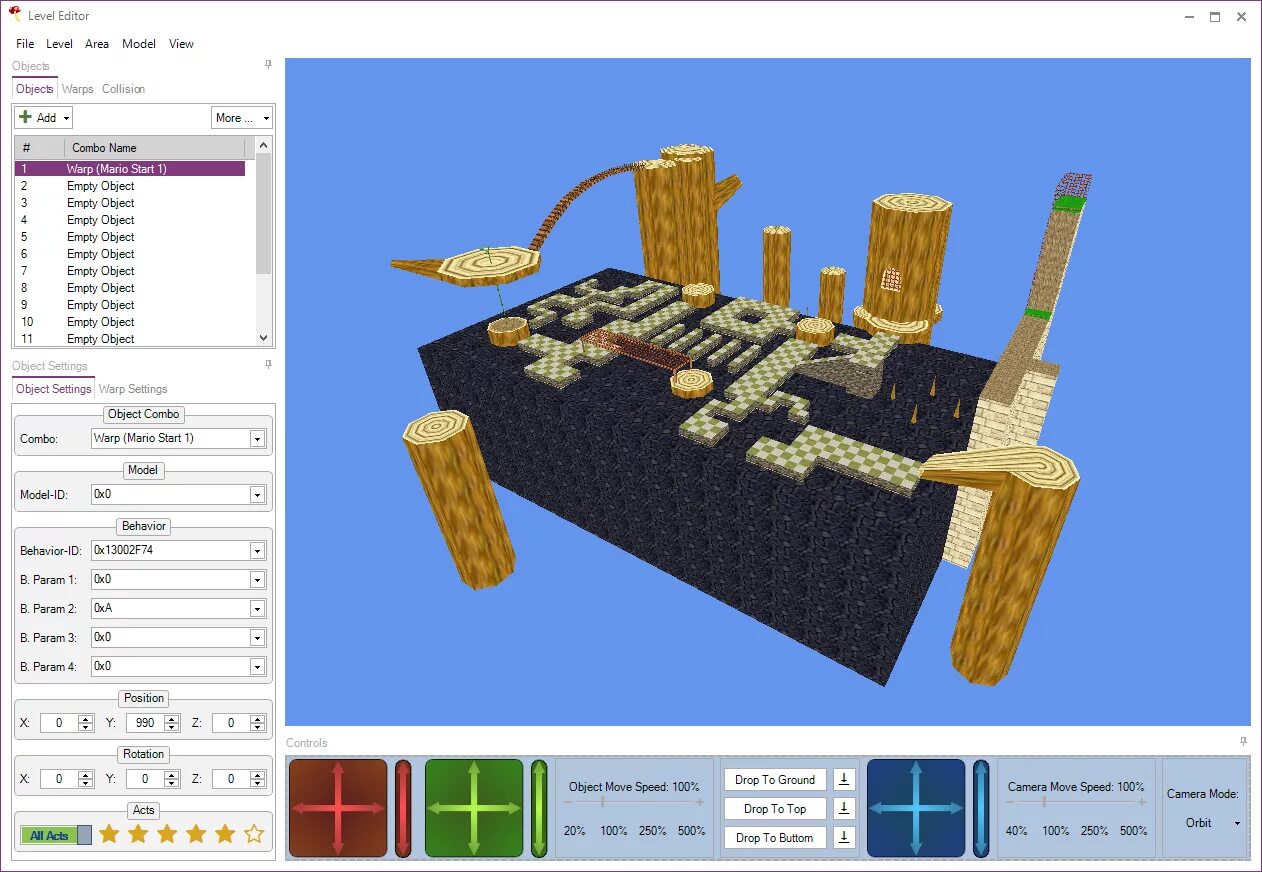Click the objects list scrollbar
Viewport: 1262px width, 872px height.
(264, 242)
